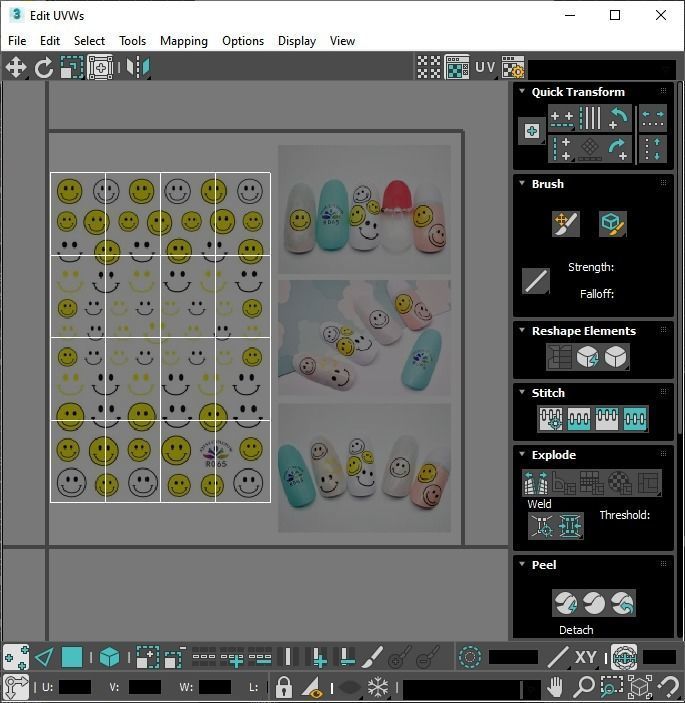Click Stitch To Average icon
685x703 pixels.
pyautogui.click(x=579, y=419)
